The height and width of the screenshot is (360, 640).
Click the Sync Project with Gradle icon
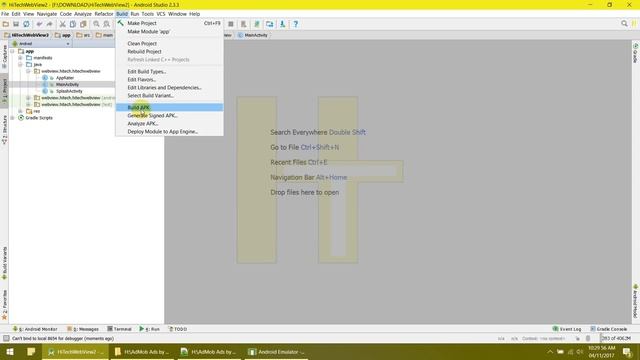coord(257,24)
